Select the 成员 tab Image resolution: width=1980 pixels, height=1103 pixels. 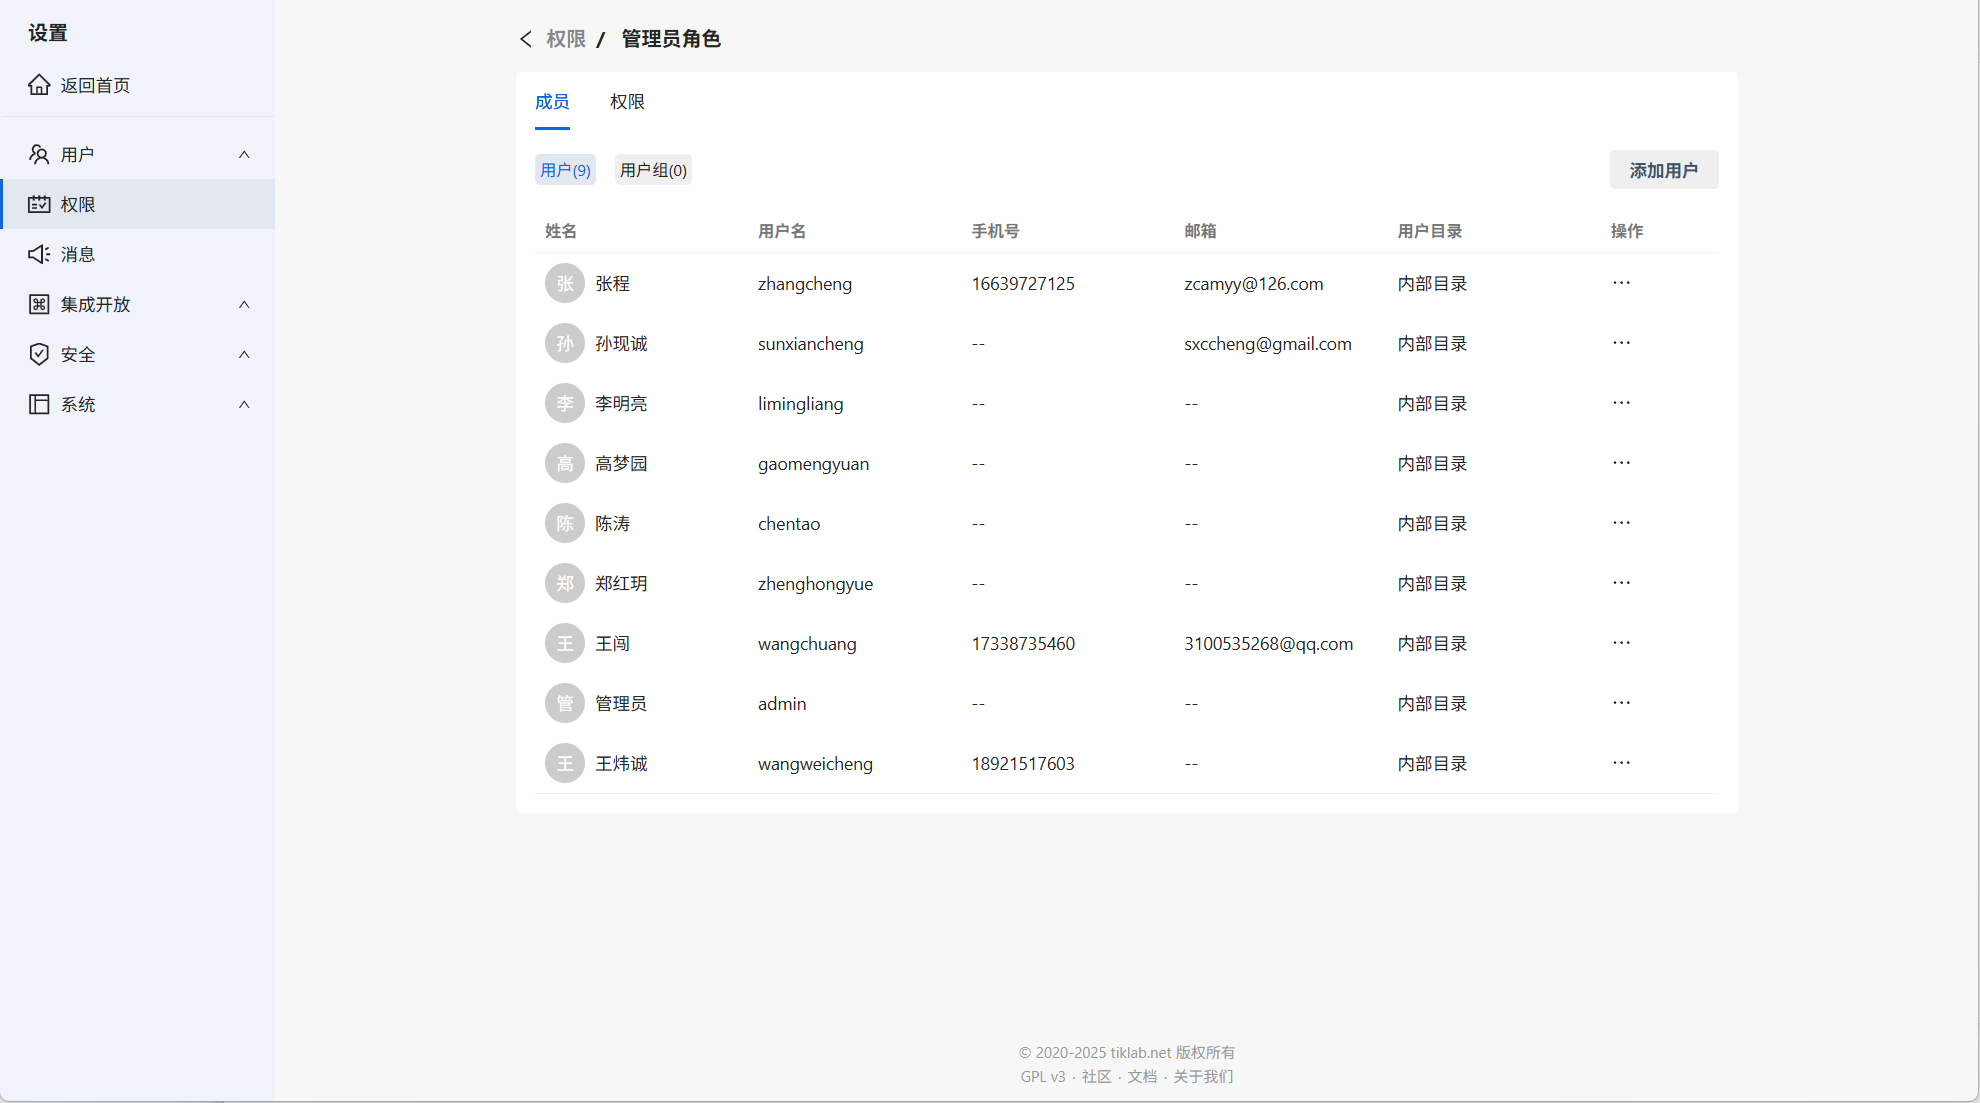[x=552, y=102]
